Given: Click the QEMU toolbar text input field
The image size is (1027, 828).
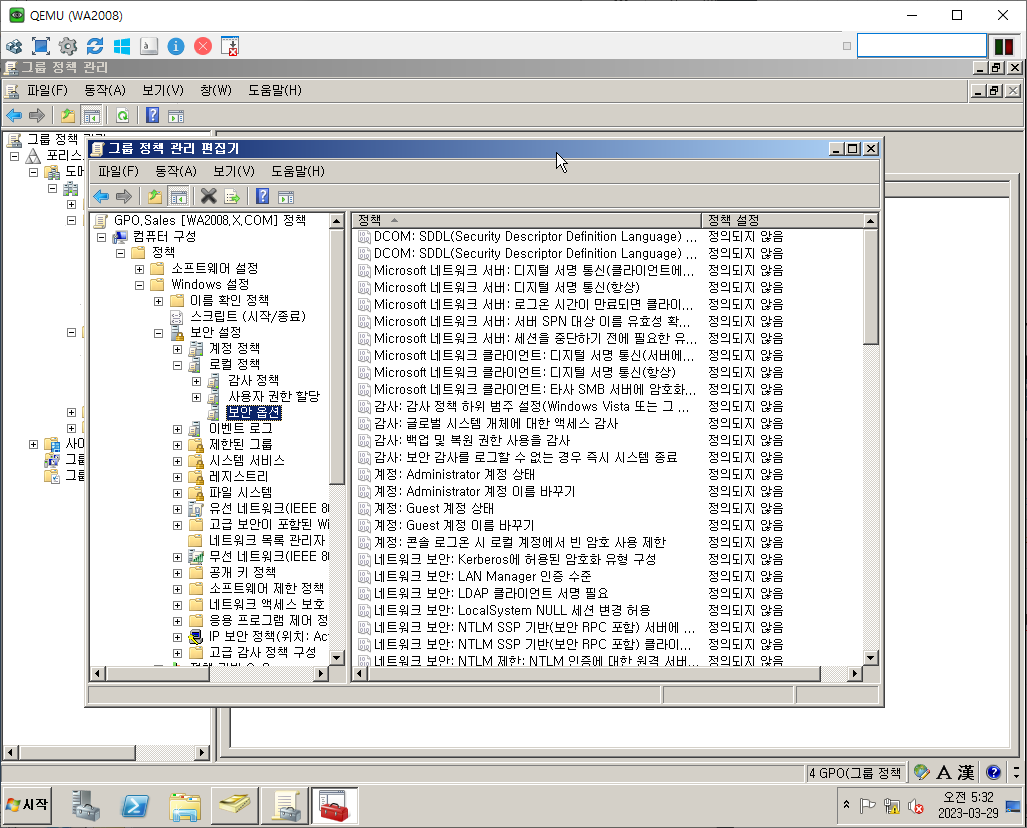Looking at the screenshot, I should [x=921, y=46].
